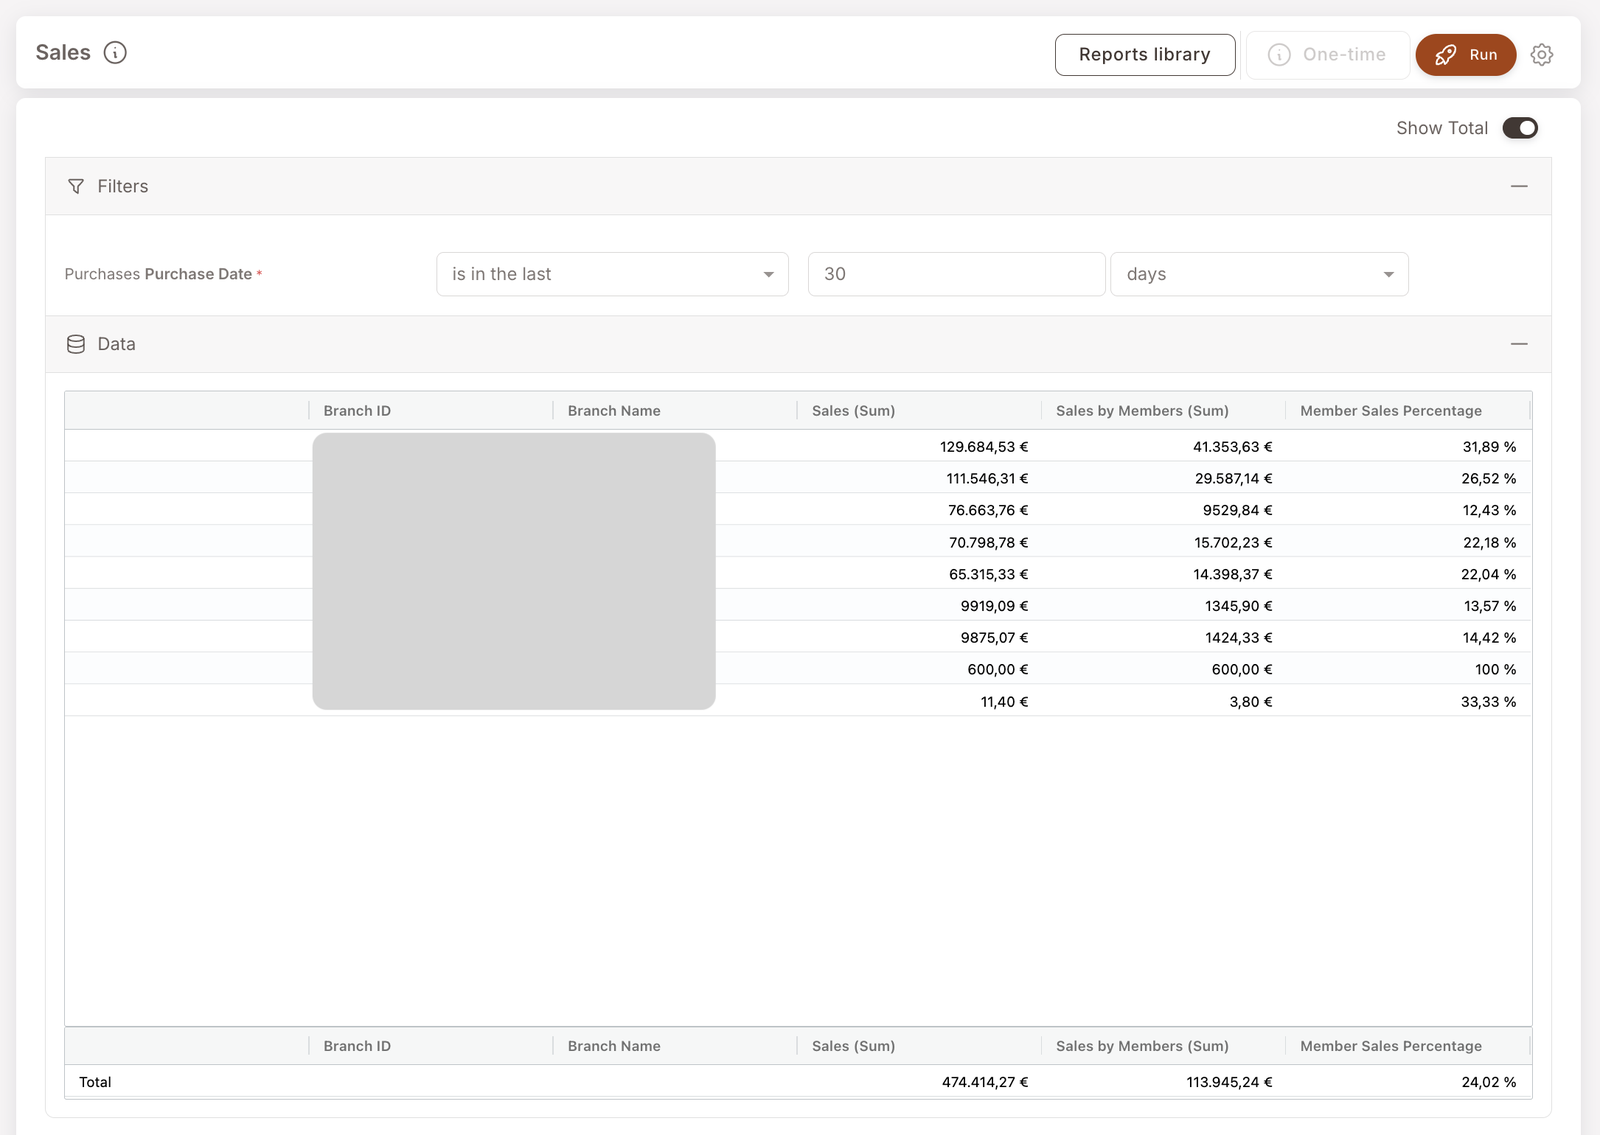
Task: Select the 9919,09 € sales cell
Action: click(919, 606)
